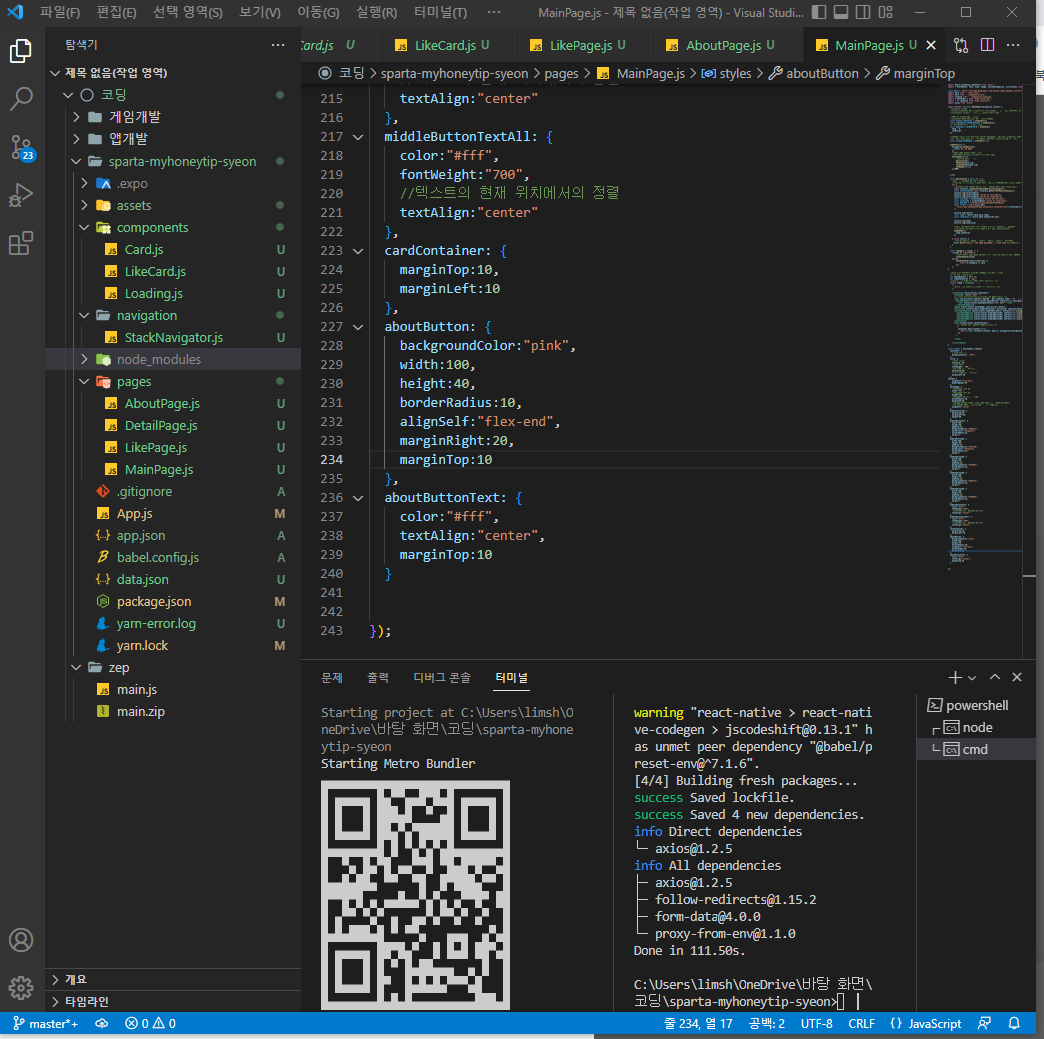Toggle bottom panel layout icon

coord(841,12)
